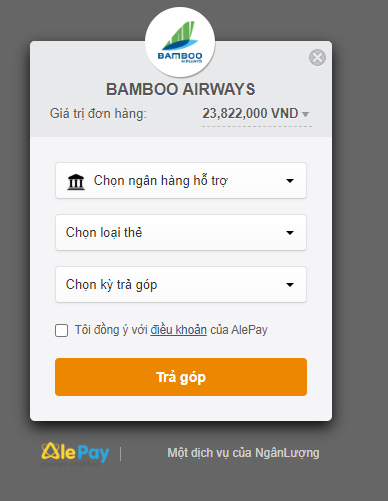Click the bank building icon

point(76,182)
